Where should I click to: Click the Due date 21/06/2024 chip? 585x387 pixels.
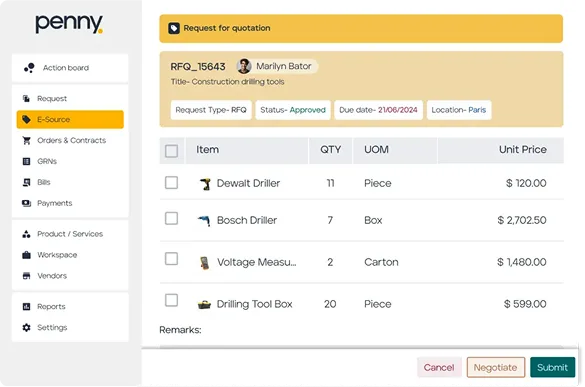(378, 110)
